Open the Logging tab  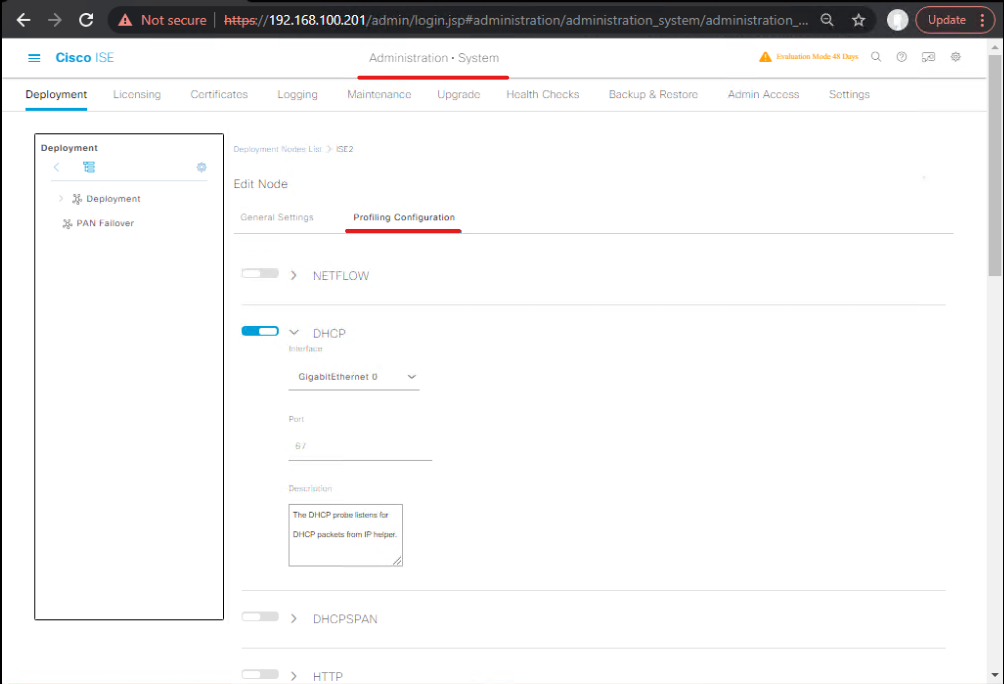coord(297,95)
